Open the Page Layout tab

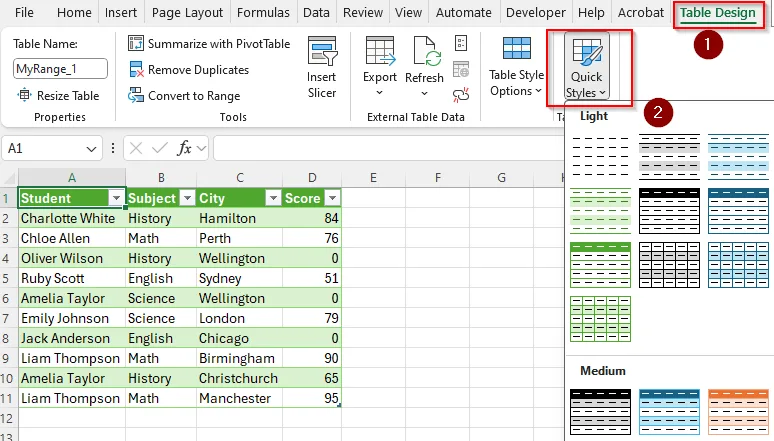tap(187, 12)
